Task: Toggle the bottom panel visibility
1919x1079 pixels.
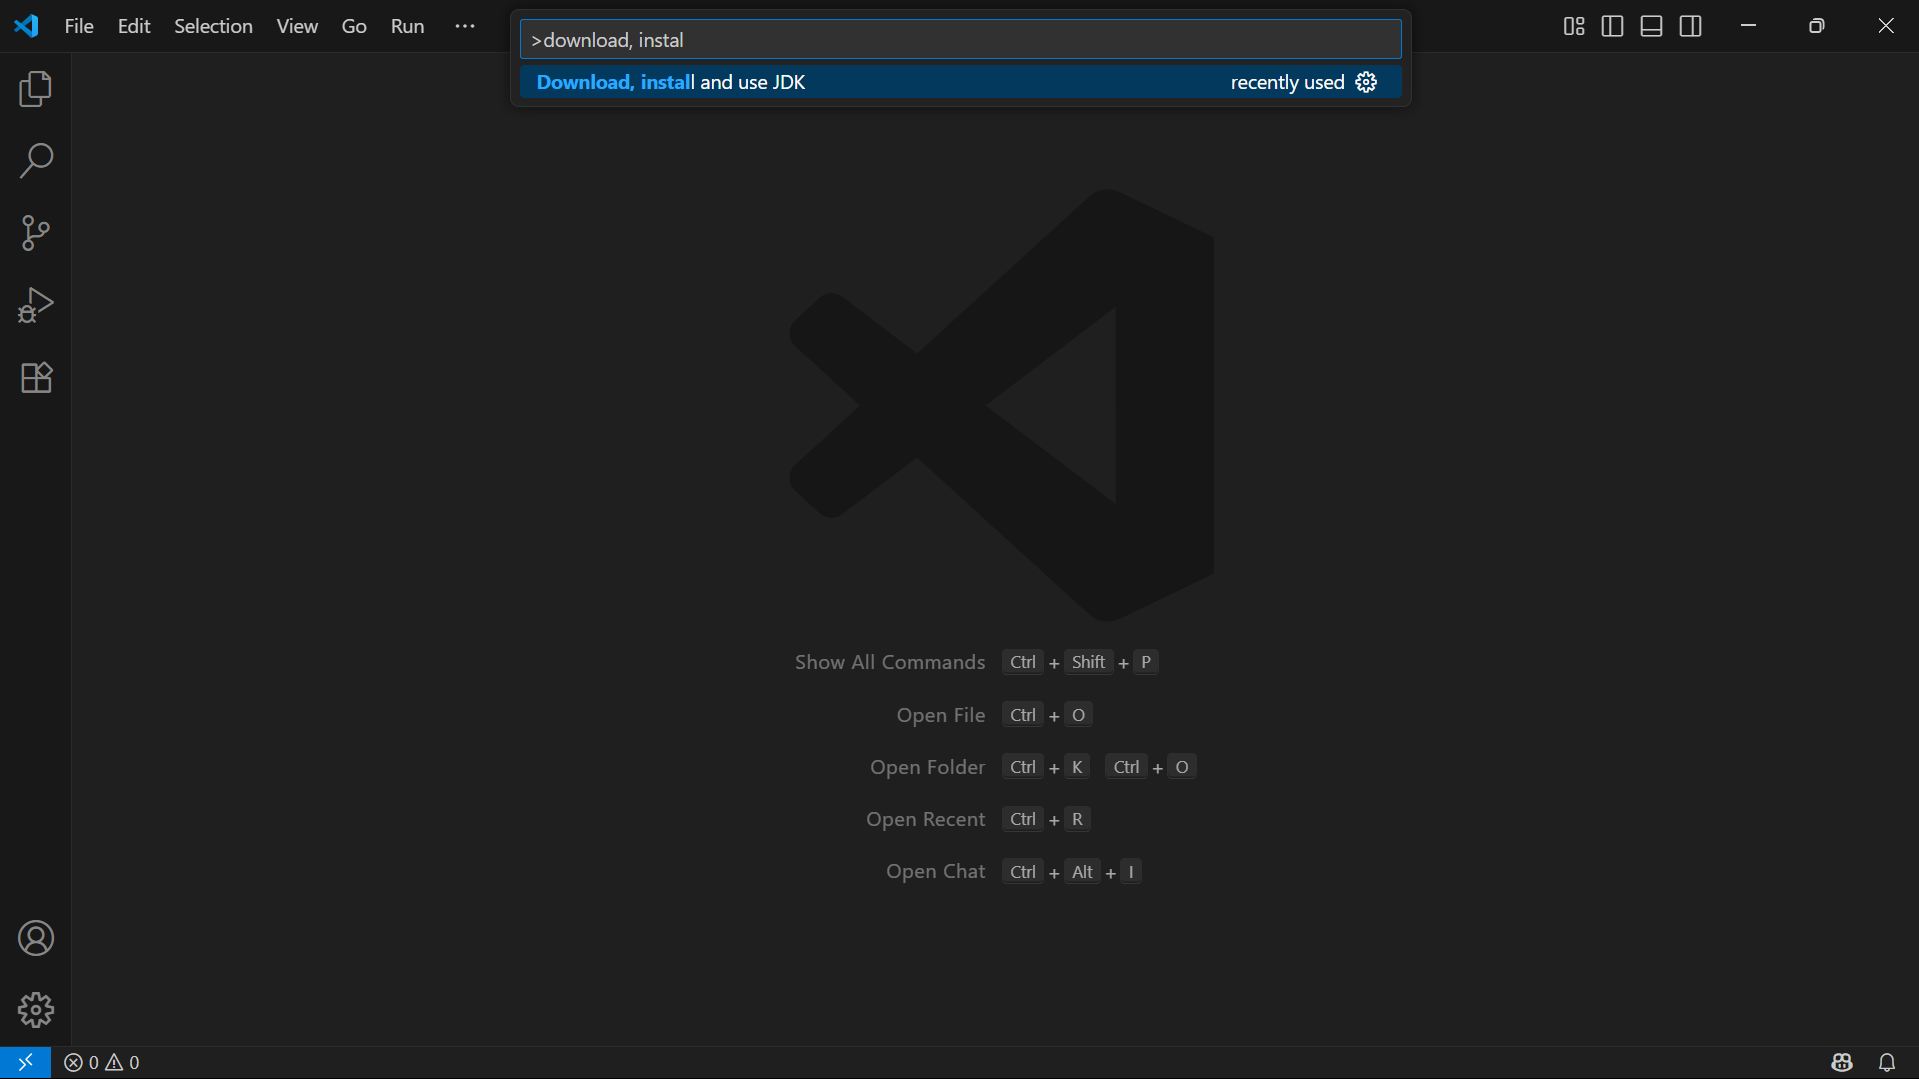Action: click(1651, 27)
